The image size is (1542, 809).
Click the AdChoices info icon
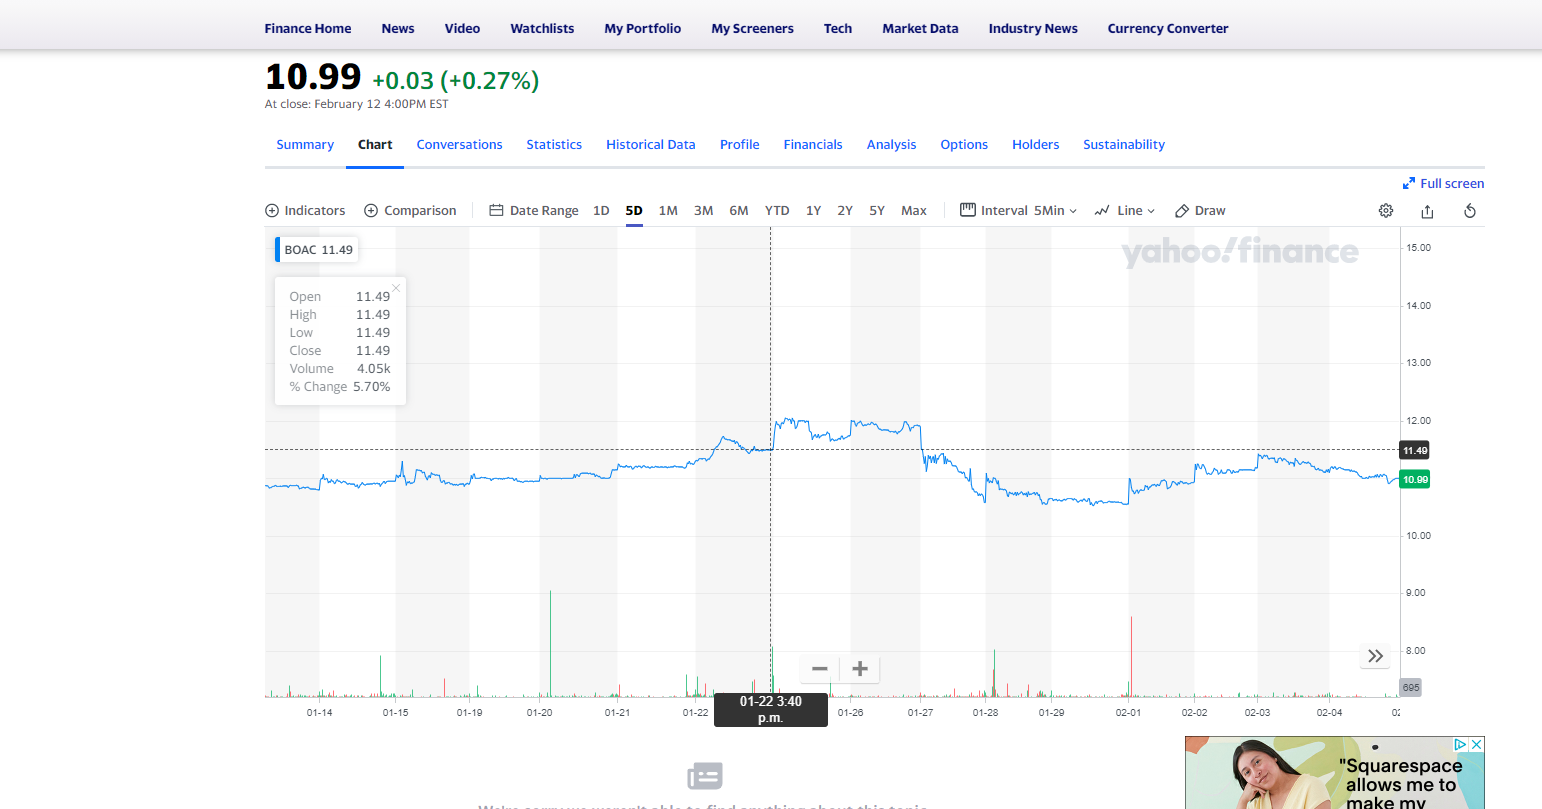click(1460, 745)
